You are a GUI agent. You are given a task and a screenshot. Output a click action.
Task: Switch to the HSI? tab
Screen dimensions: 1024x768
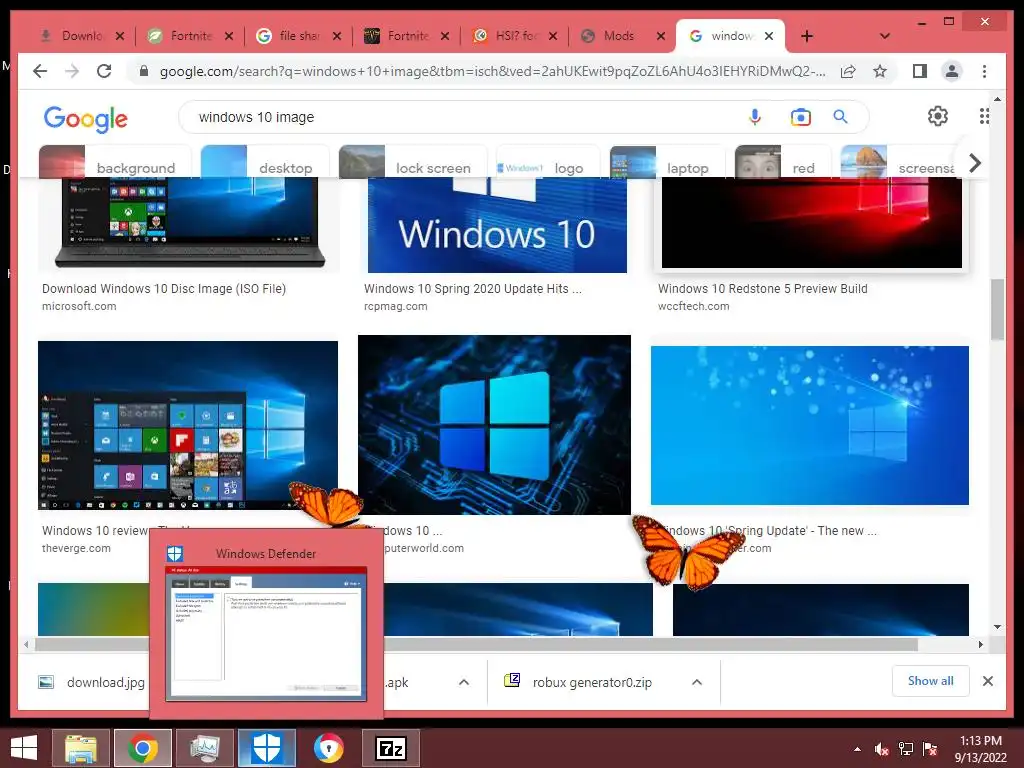pos(515,36)
